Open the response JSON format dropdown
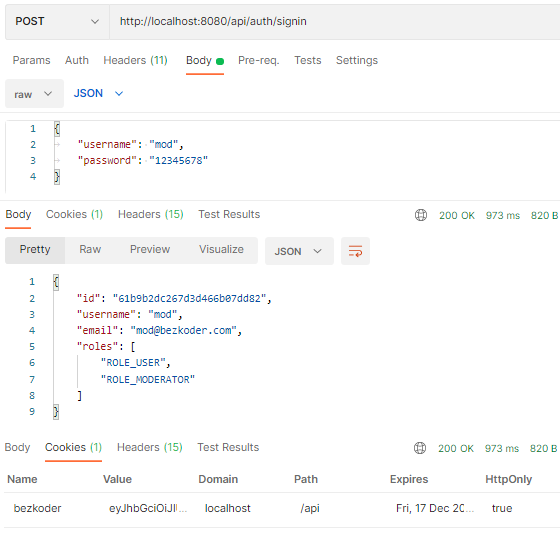 pyautogui.click(x=299, y=251)
